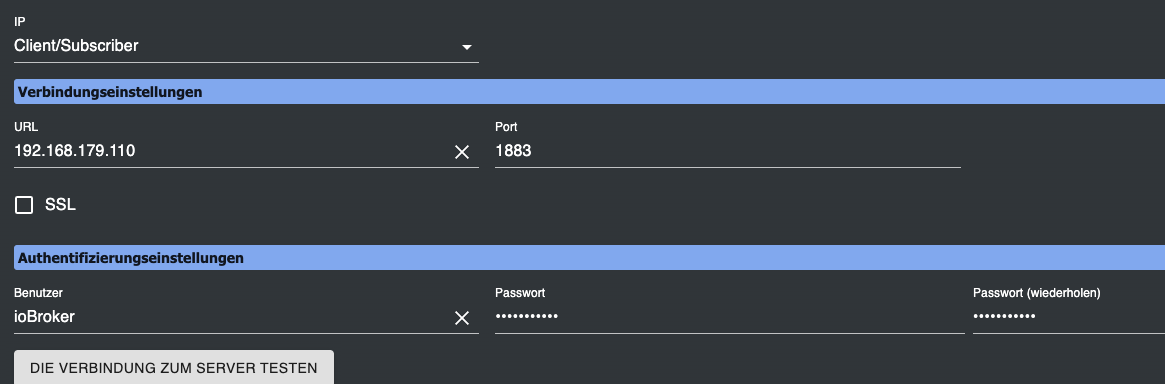The width and height of the screenshot is (1165, 384).
Task: Click the Passwort (wiederholen) label text
Action: coord(1036,293)
